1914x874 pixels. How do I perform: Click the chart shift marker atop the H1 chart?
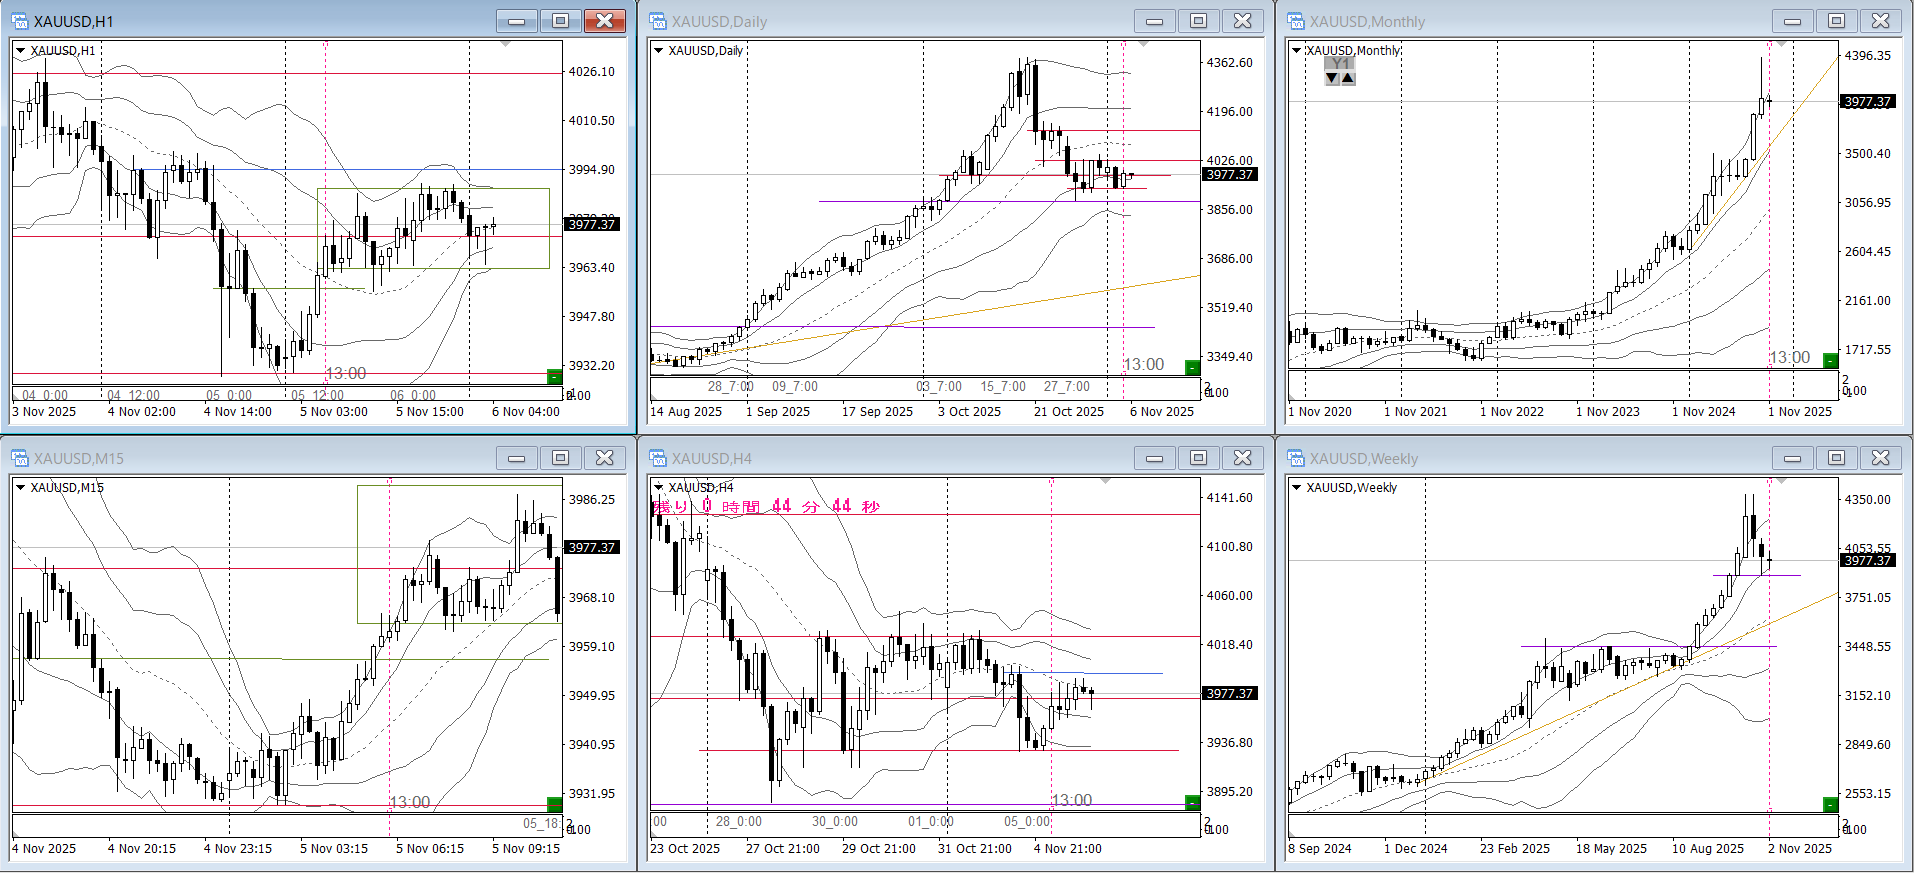coord(505,44)
